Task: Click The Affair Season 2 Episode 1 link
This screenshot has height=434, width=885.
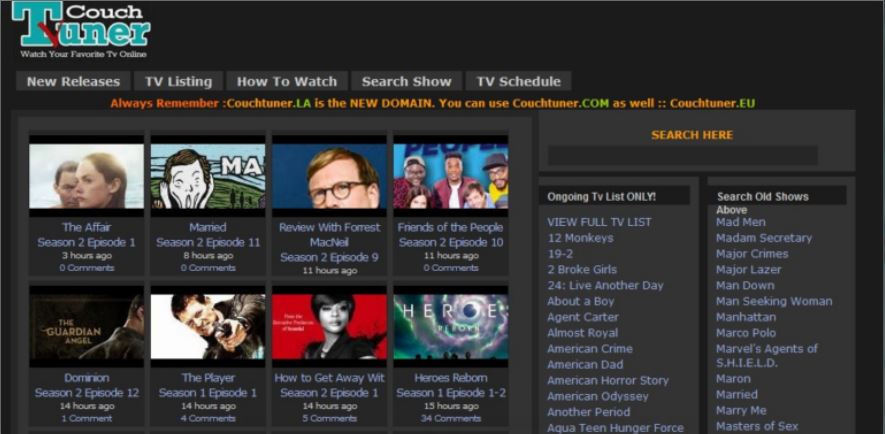Action: [x=86, y=235]
